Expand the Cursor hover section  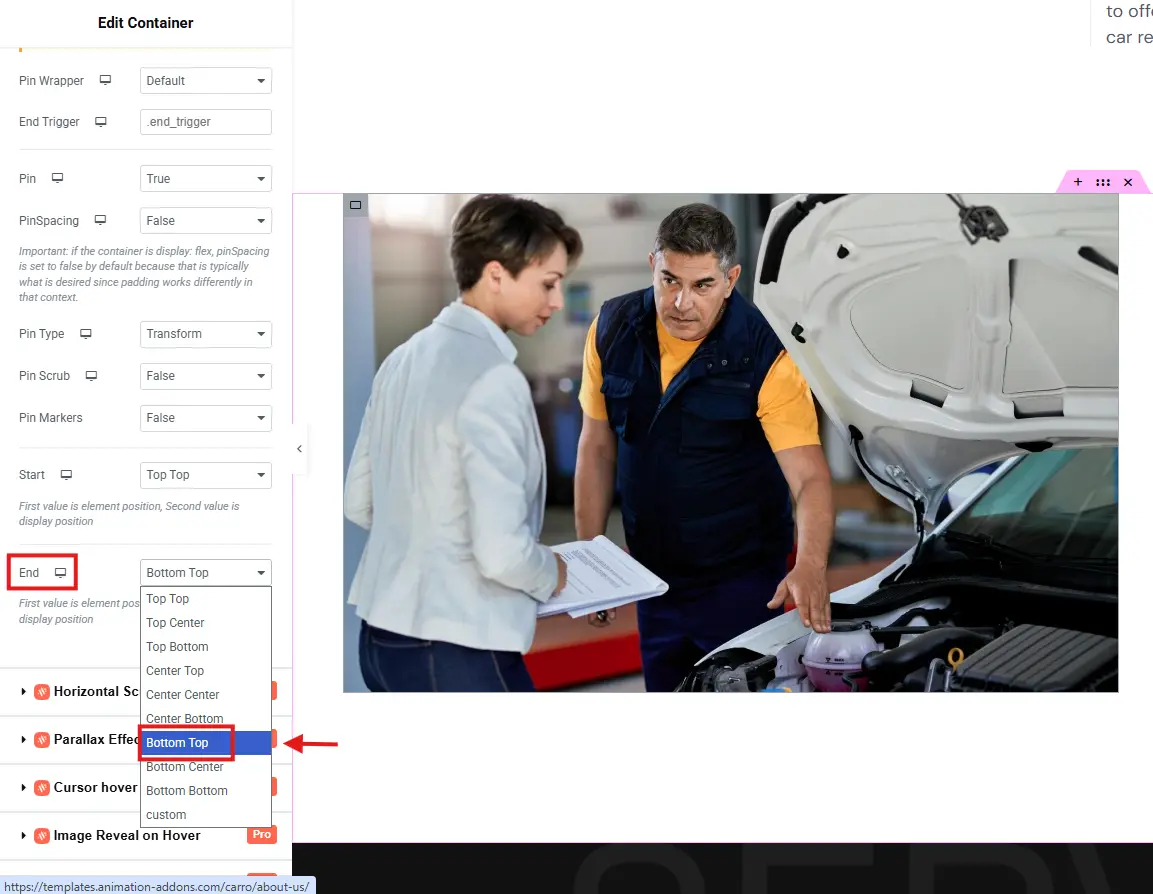point(95,787)
